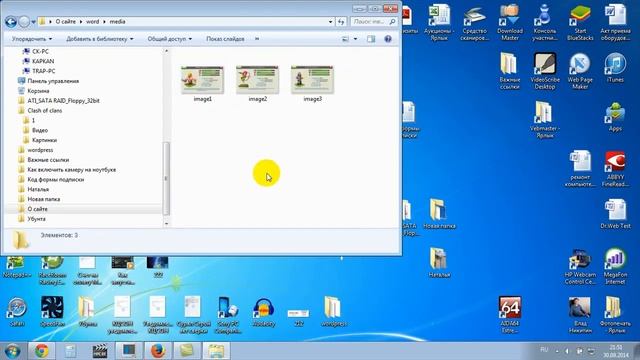Show hidden tray icons arrow
The width and height of the screenshot is (640, 360).
557,351
